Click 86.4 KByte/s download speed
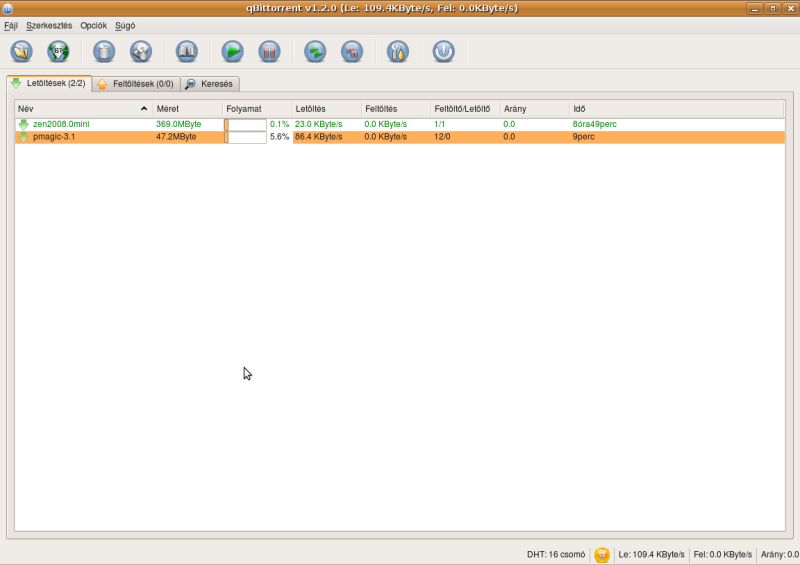 click(318, 137)
